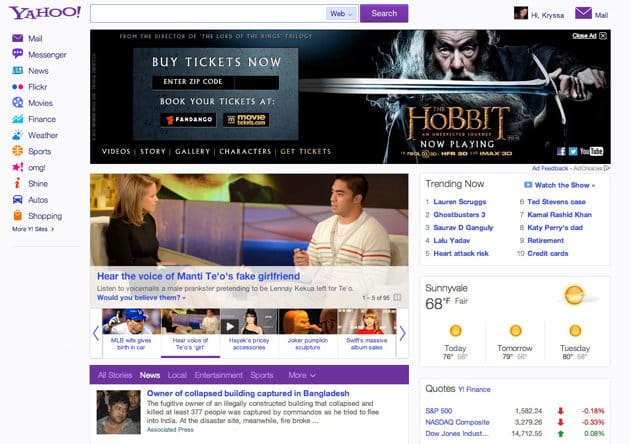Open Sports from the sidebar
630x444 pixels.
coord(18,151)
